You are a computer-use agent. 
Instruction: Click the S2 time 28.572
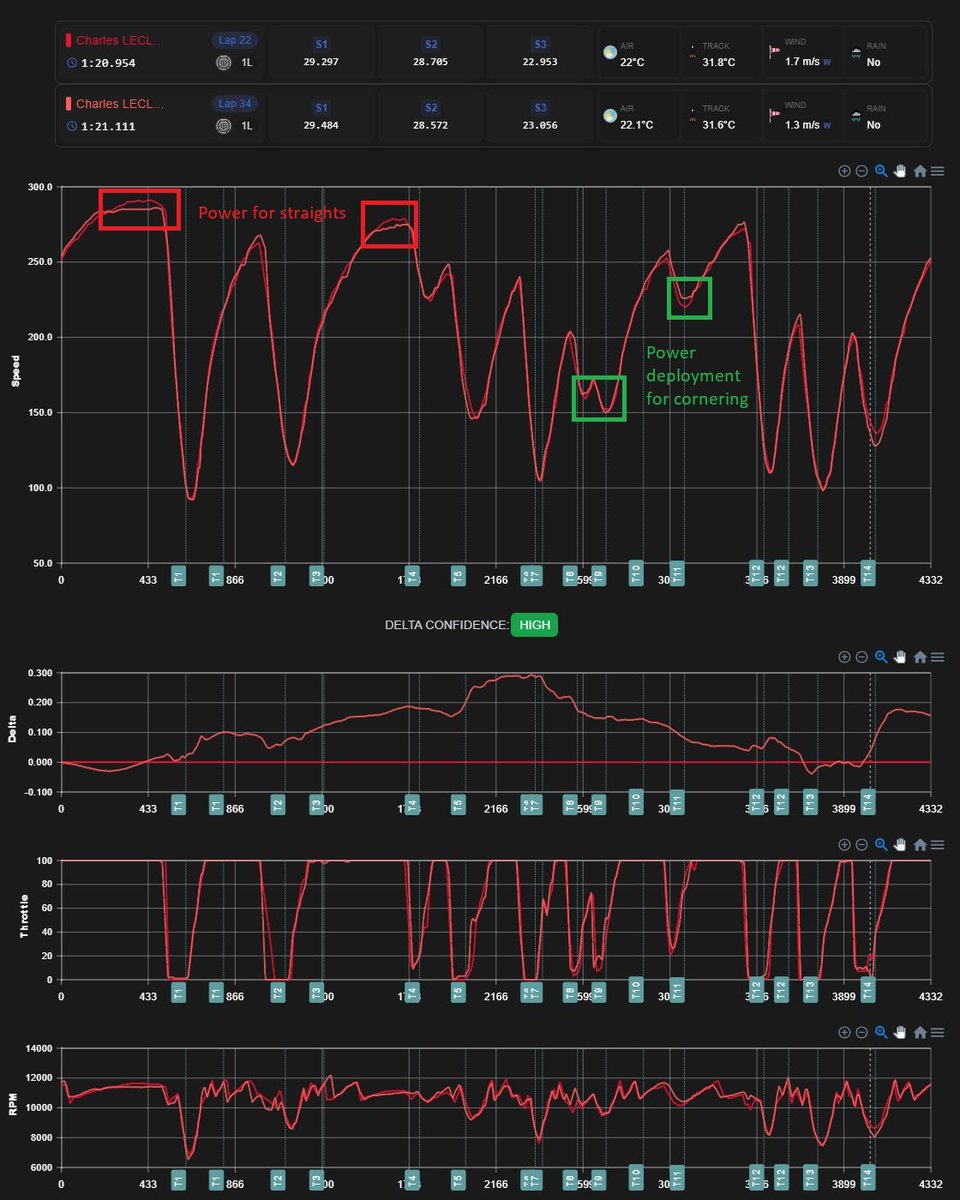pyautogui.click(x=431, y=124)
